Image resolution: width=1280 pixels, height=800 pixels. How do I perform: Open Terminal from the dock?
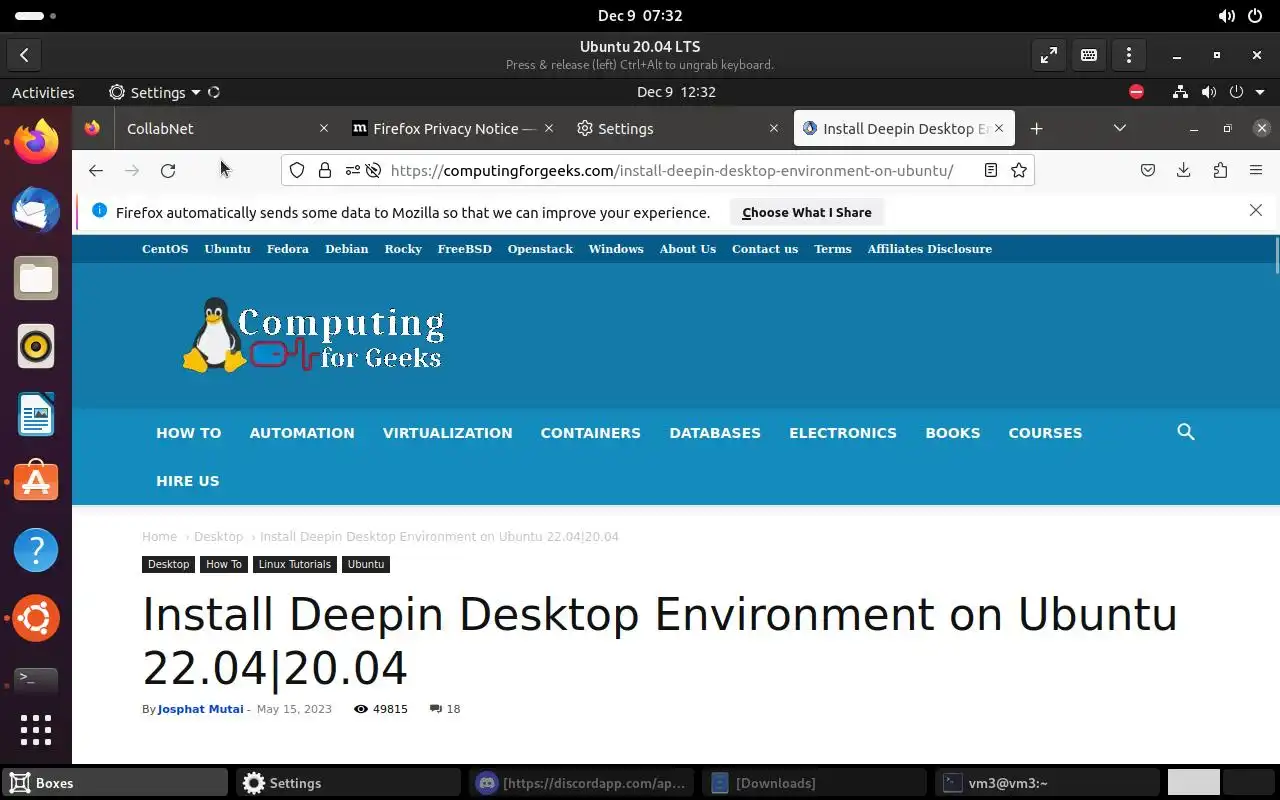coord(36,680)
